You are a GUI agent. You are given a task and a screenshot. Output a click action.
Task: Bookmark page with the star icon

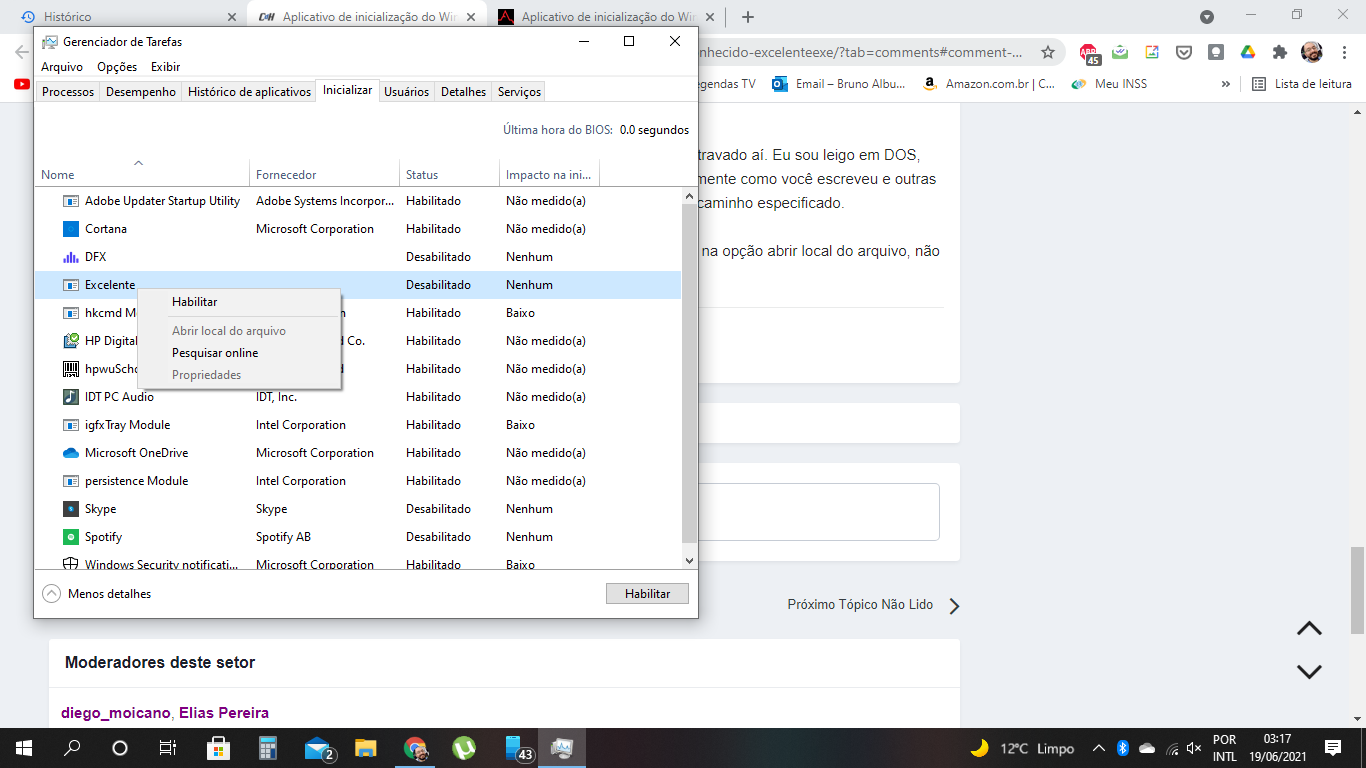tap(1048, 52)
